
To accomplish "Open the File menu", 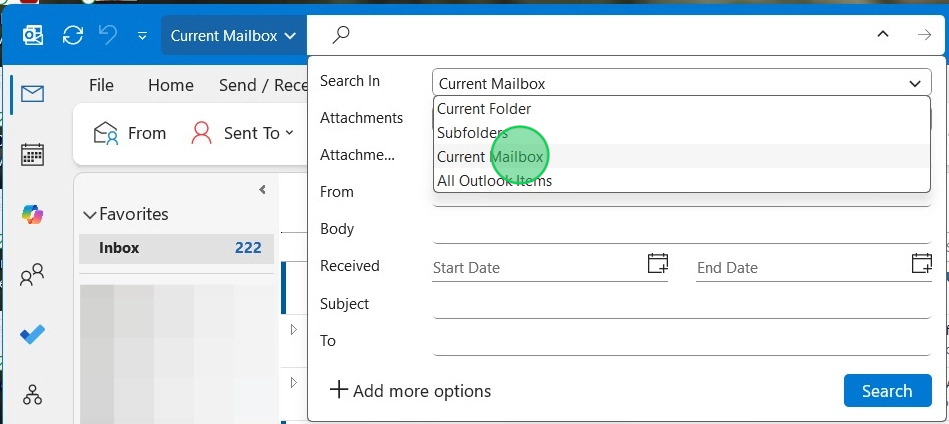I will (101, 85).
